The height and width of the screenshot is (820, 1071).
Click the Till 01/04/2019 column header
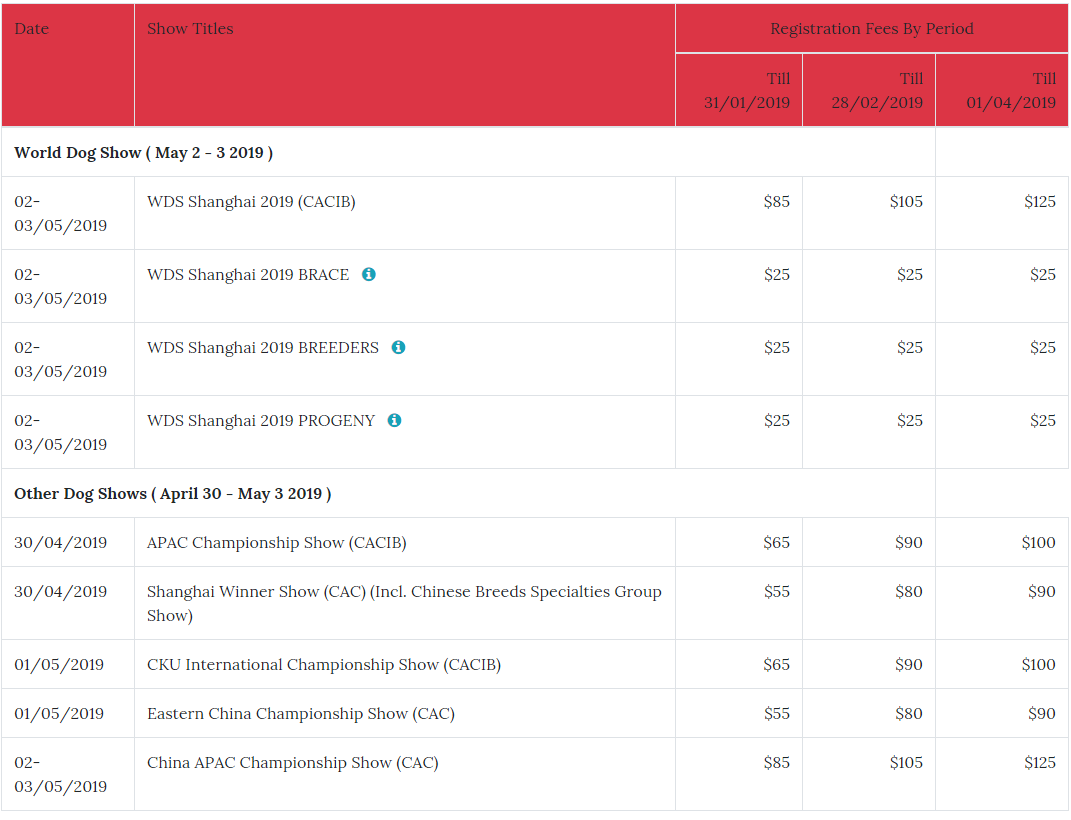(x=1010, y=90)
